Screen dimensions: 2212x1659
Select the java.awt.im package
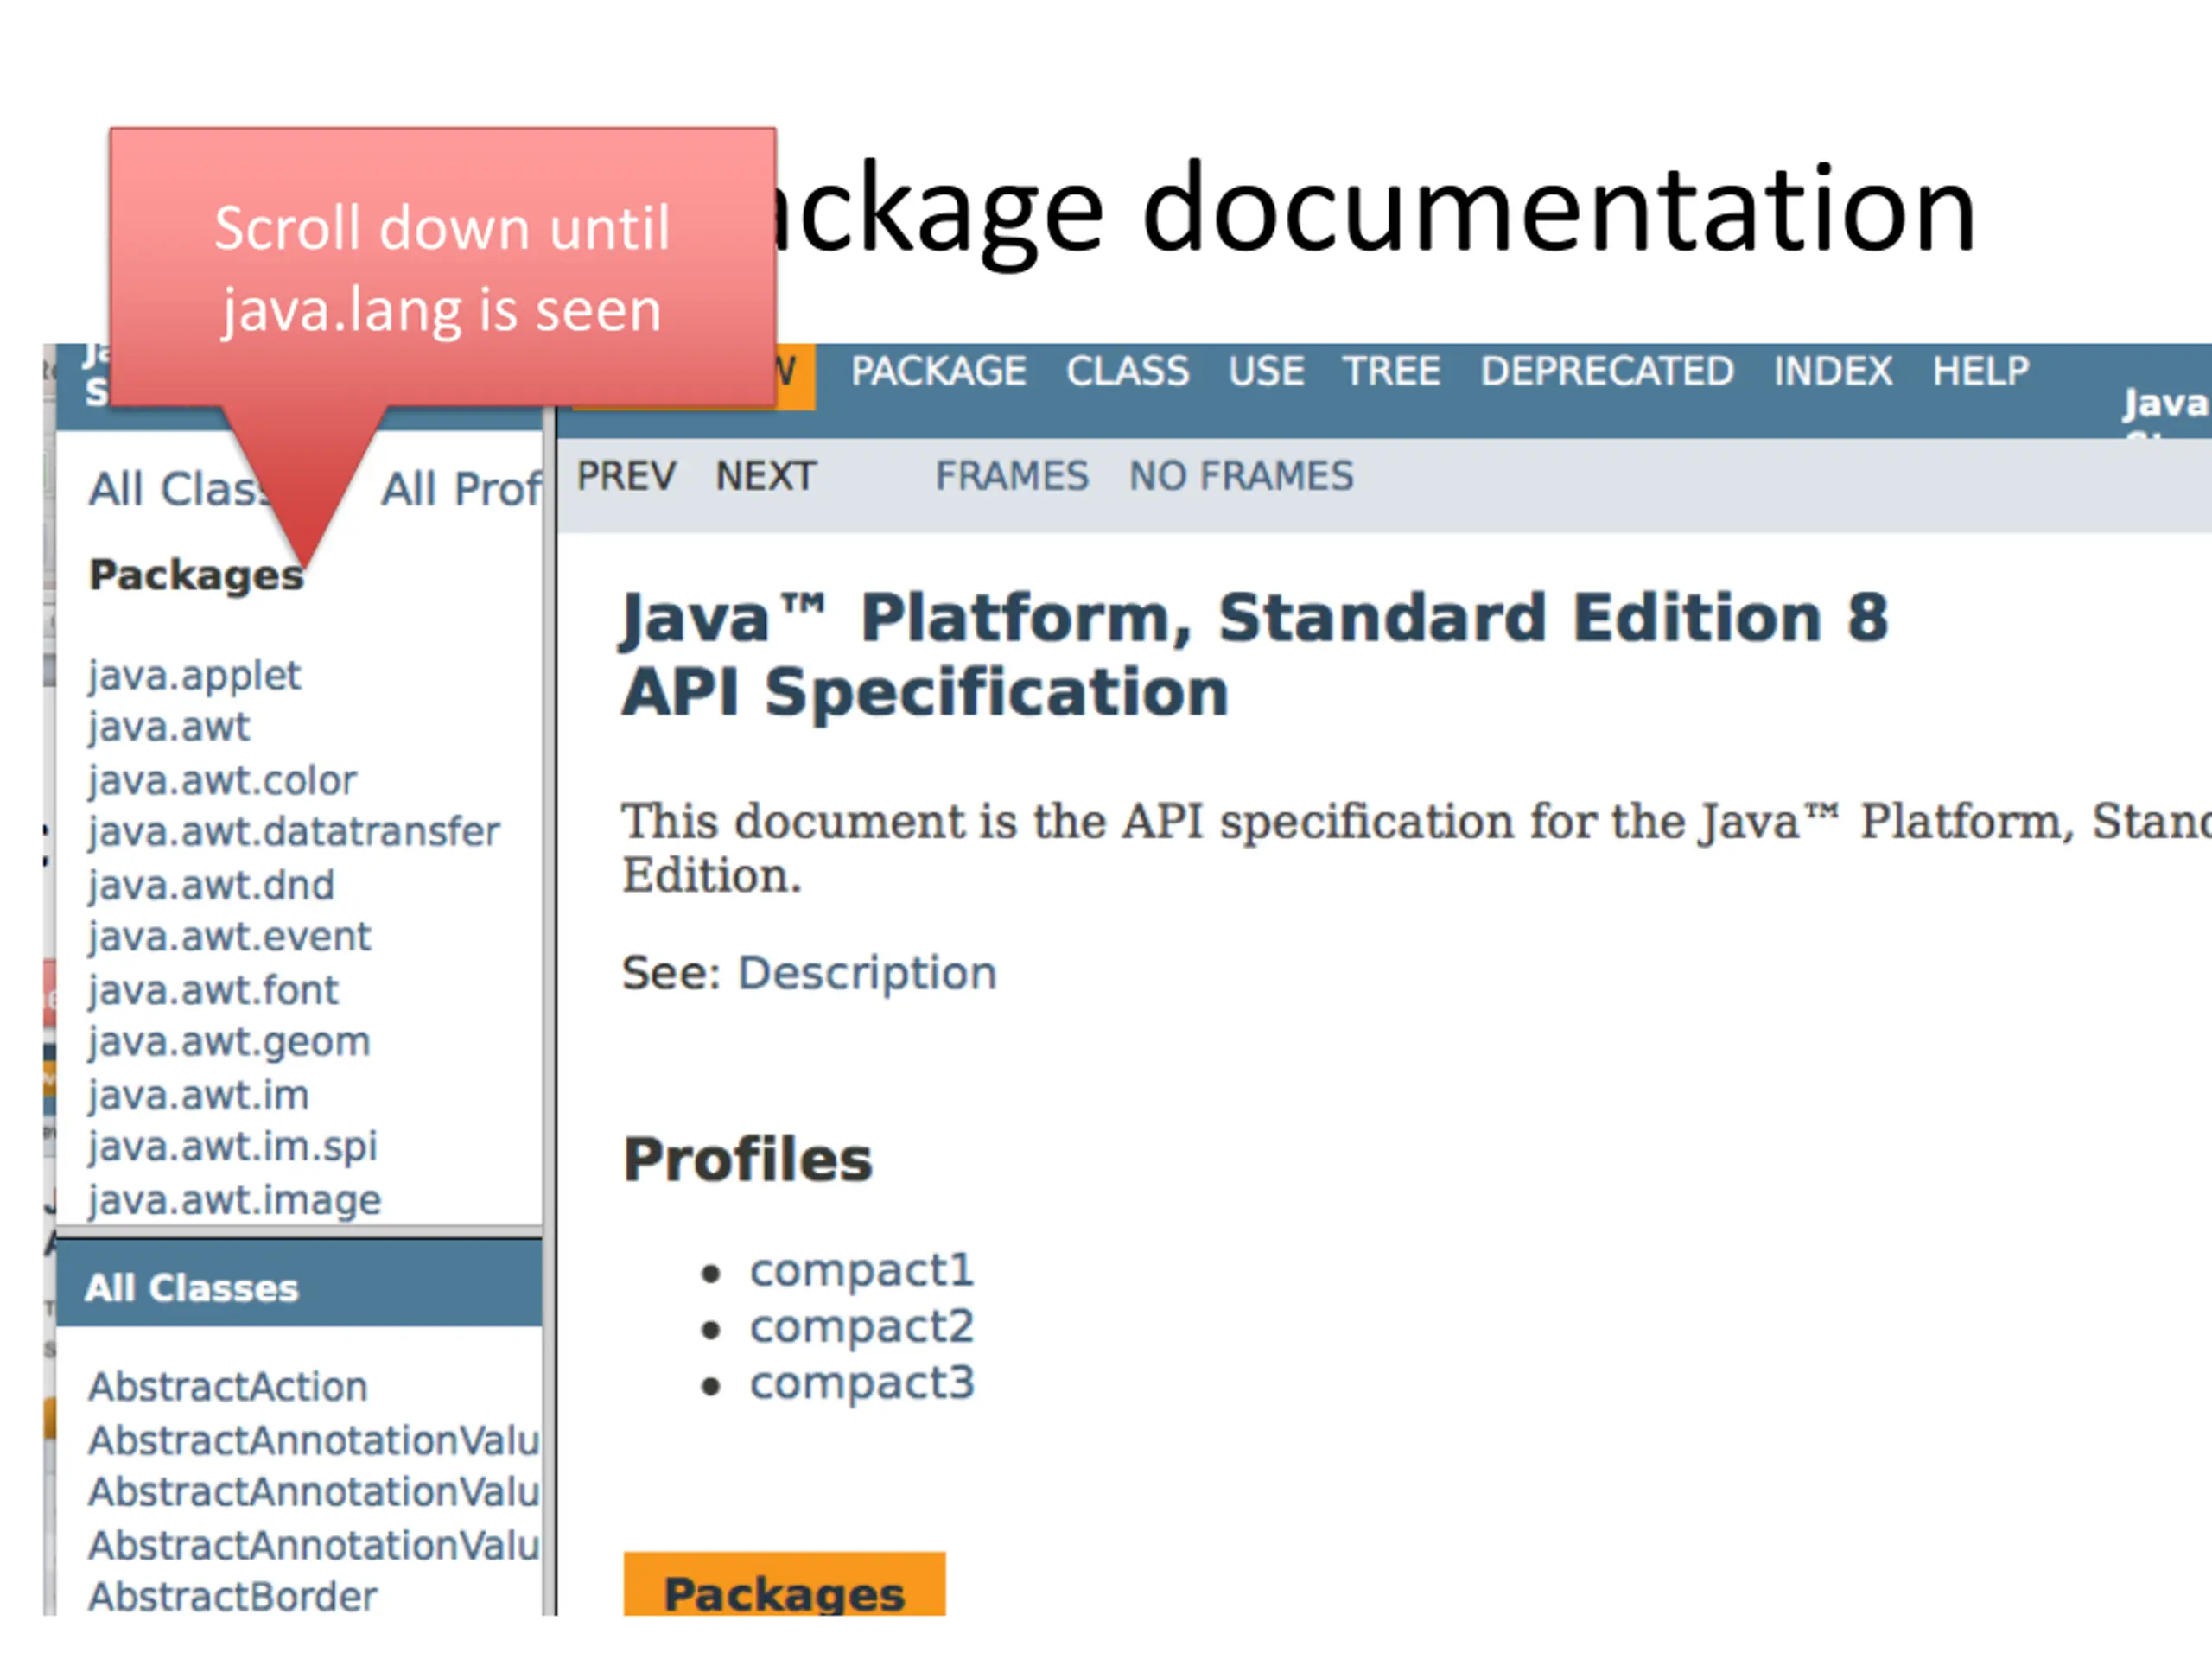(x=198, y=1095)
